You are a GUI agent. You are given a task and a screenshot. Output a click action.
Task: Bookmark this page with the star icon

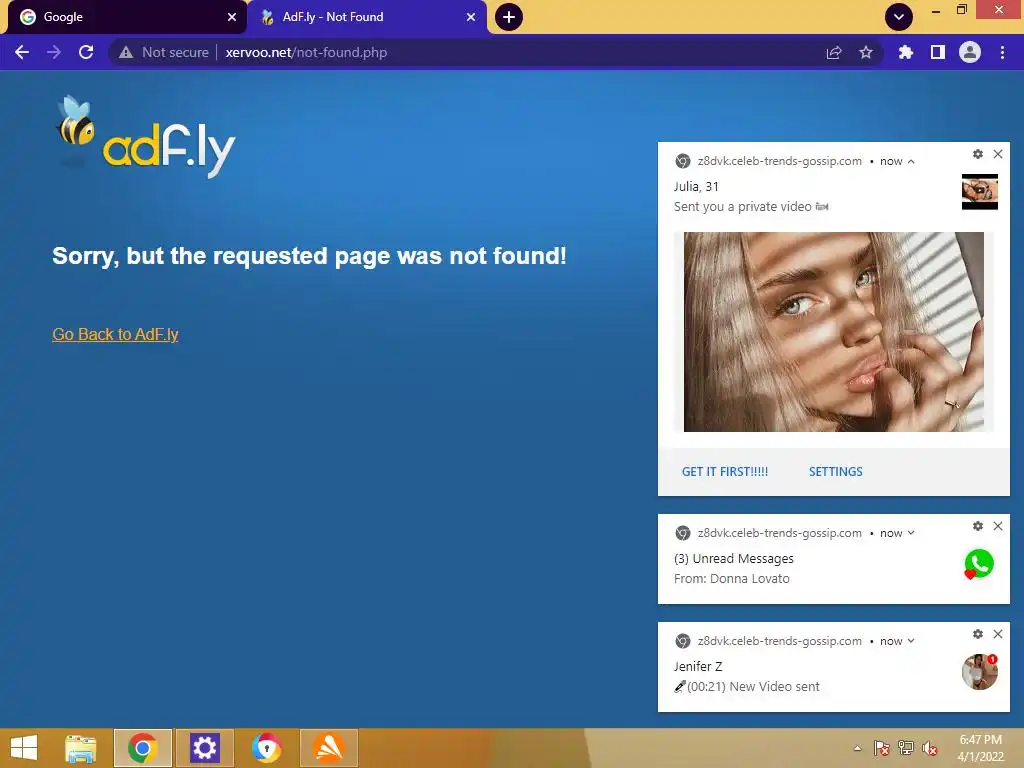point(866,52)
